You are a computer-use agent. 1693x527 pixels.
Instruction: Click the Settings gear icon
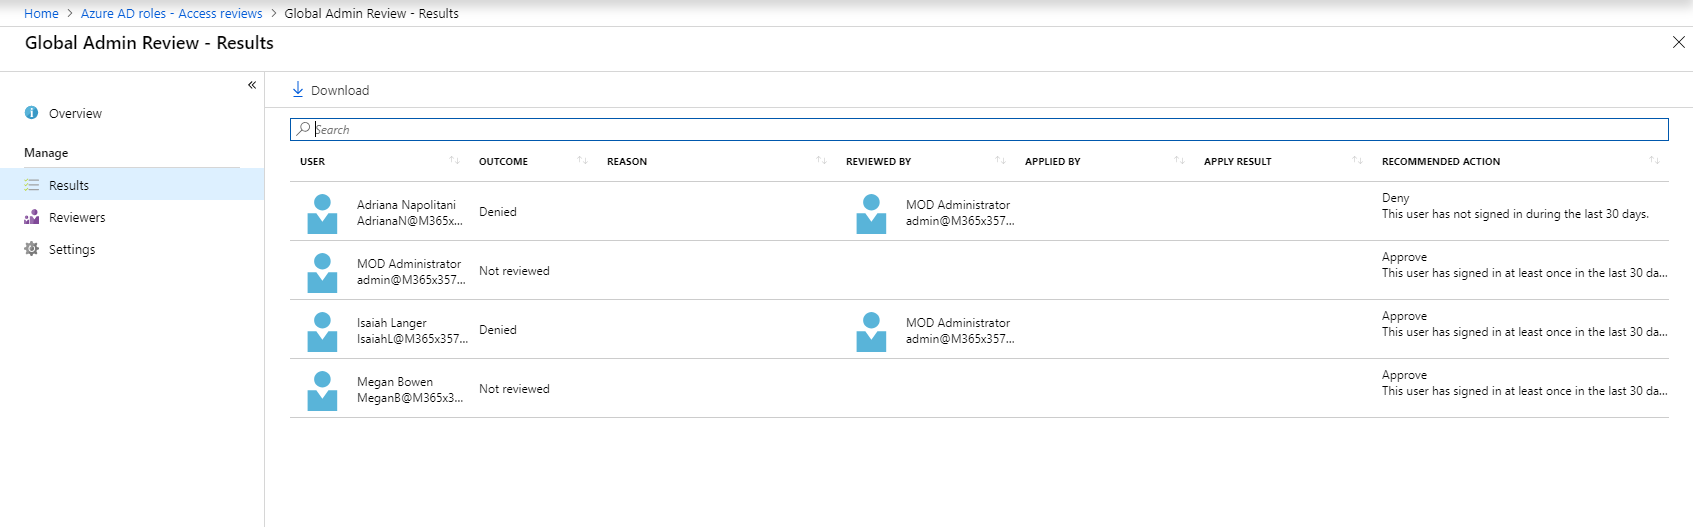32,249
